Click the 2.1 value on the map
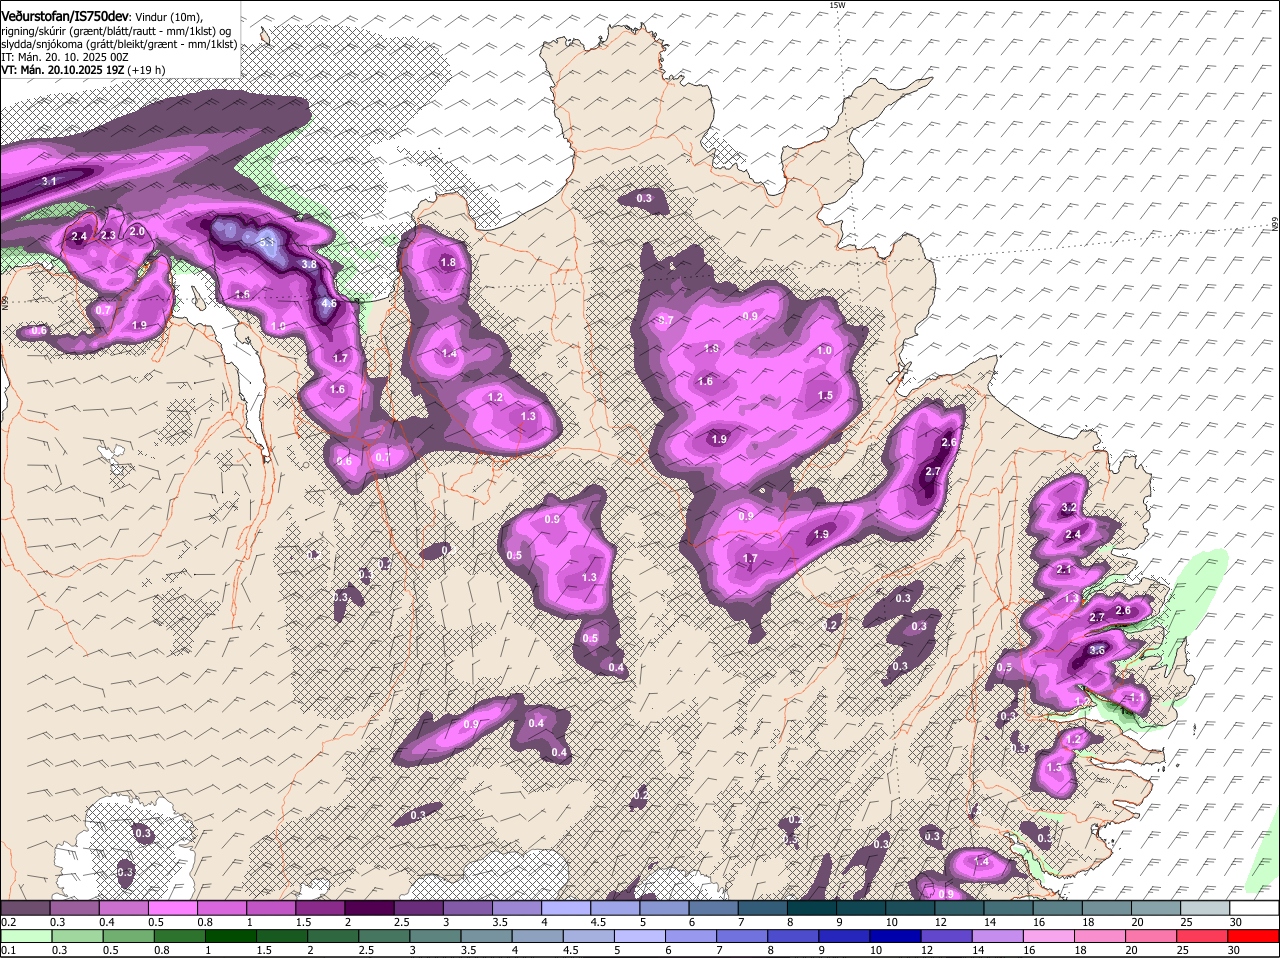 1064,570
